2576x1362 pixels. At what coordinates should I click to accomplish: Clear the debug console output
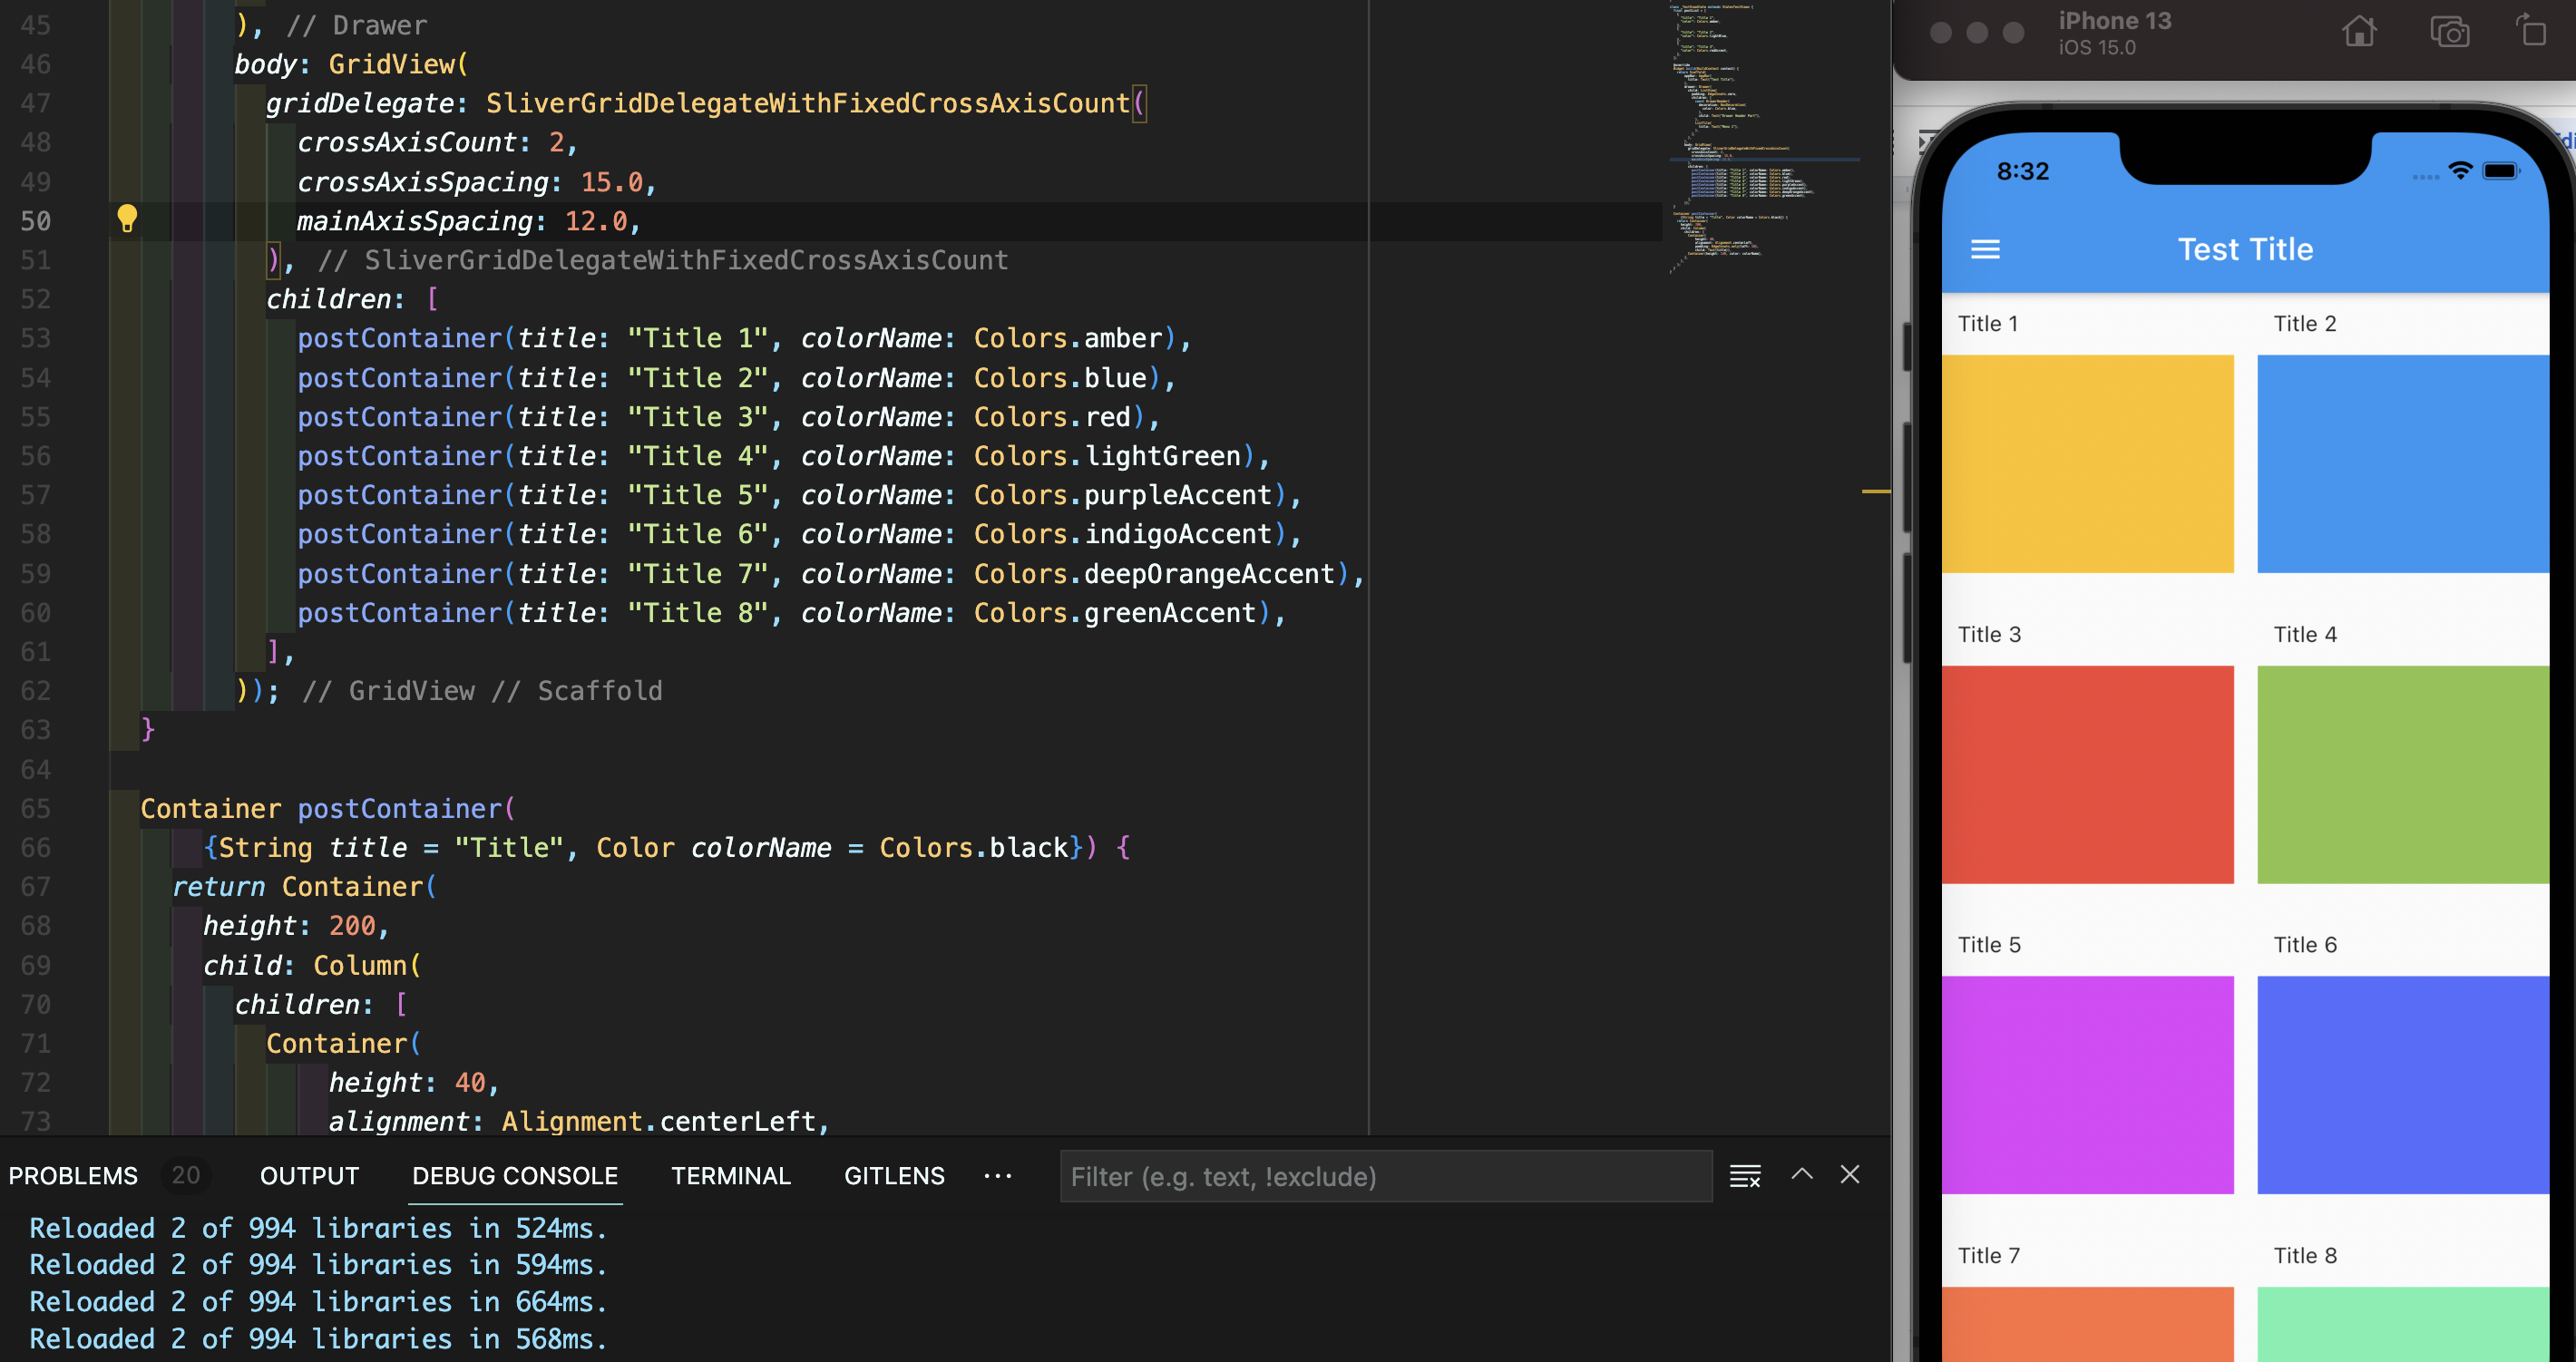pyautogui.click(x=1745, y=1176)
